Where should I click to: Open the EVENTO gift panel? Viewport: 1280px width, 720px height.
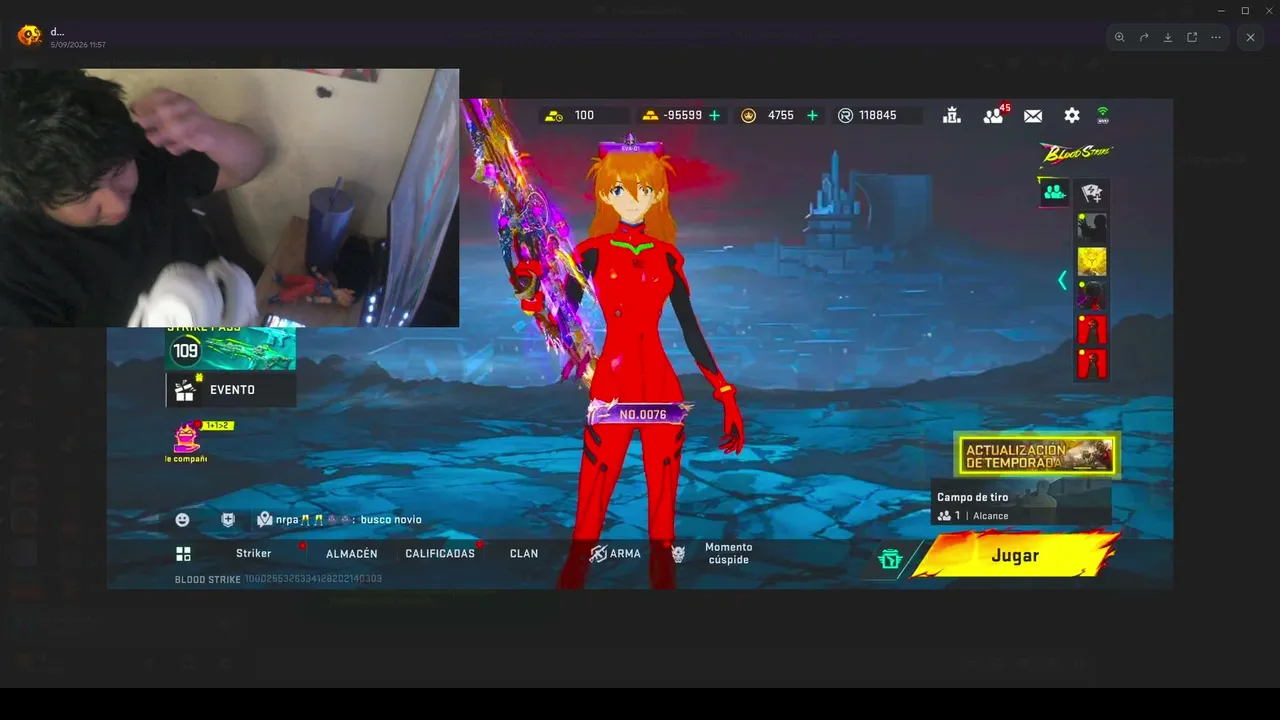click(231, 390)
